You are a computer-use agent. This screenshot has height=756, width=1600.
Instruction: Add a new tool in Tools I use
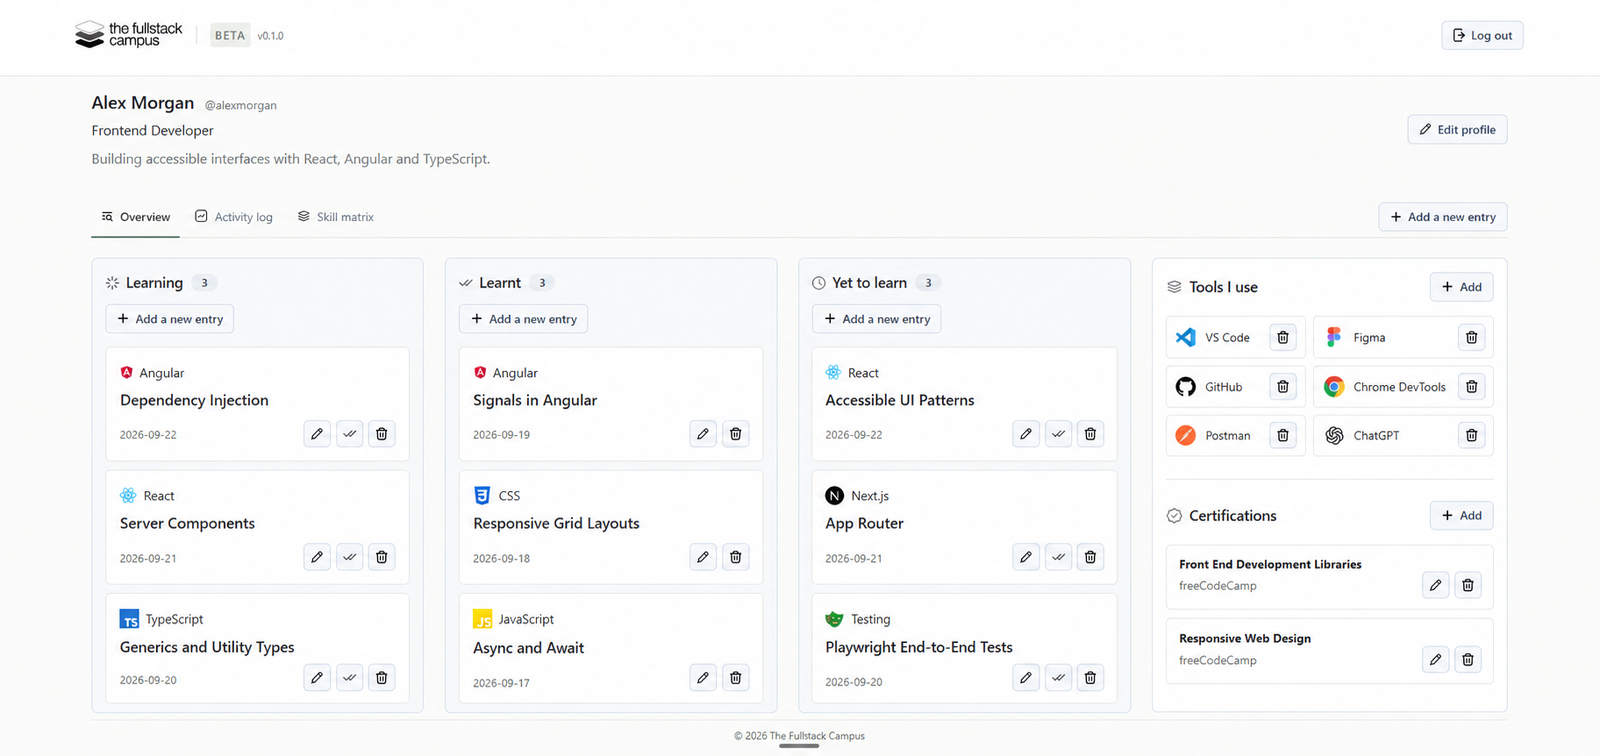coord(1461,287)
